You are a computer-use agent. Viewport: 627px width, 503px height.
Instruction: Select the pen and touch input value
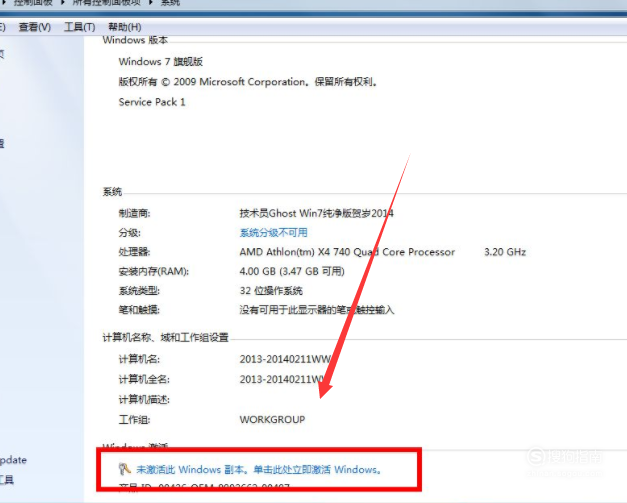(x=317, y=310)
